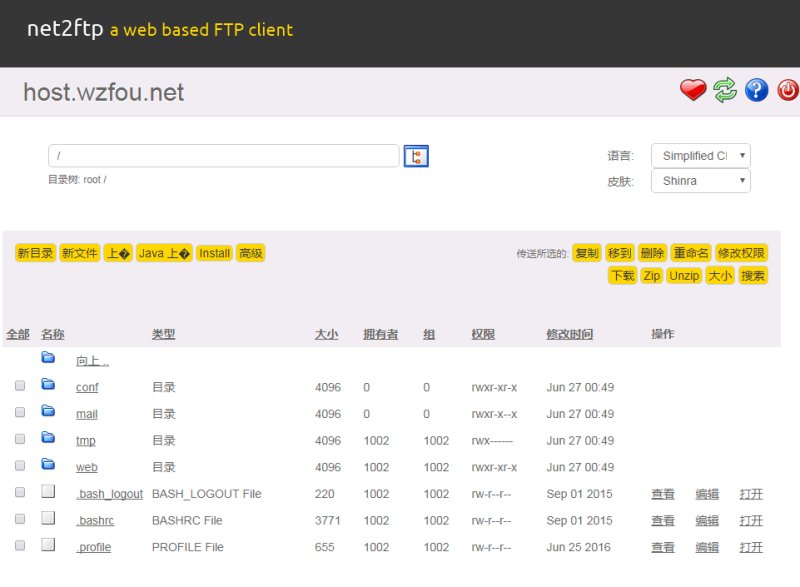
Task: Open the tmp directory link
Action: tap(86, 441)
